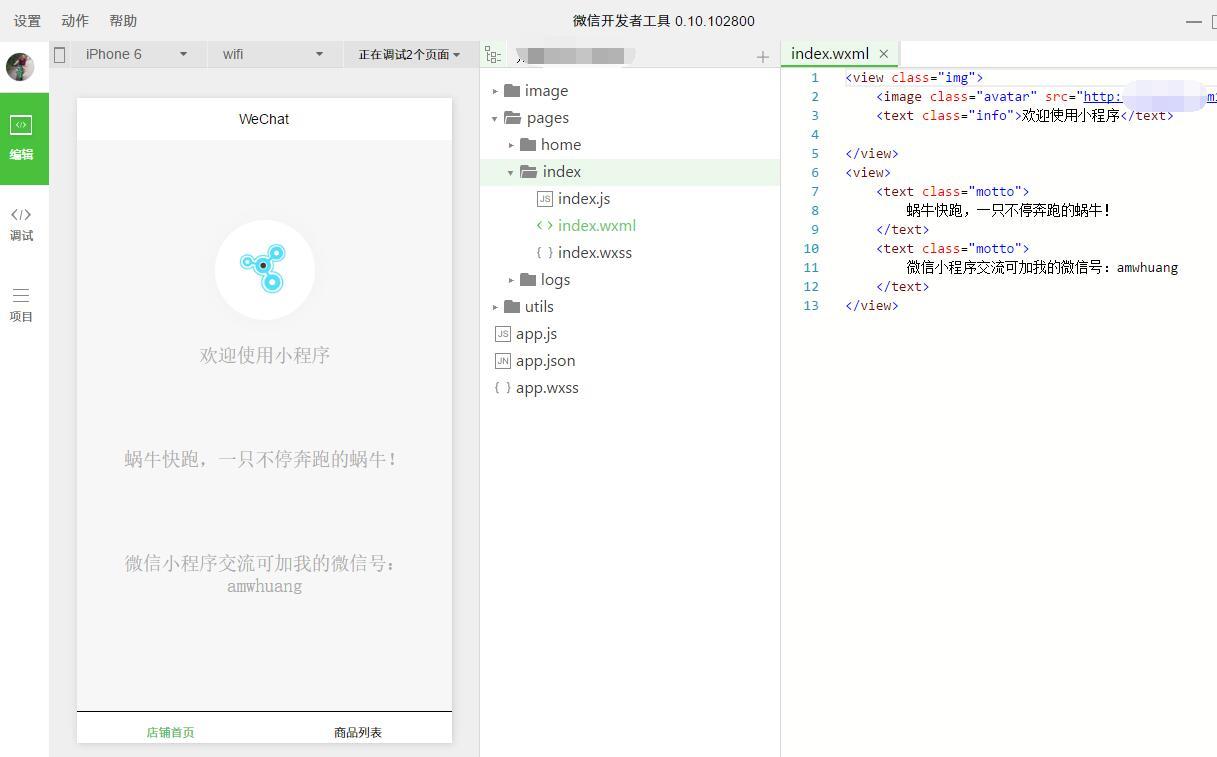1217x757 pixels.
Task: Close the index.wxml editor tab
Action: click(x=883, y=54)
